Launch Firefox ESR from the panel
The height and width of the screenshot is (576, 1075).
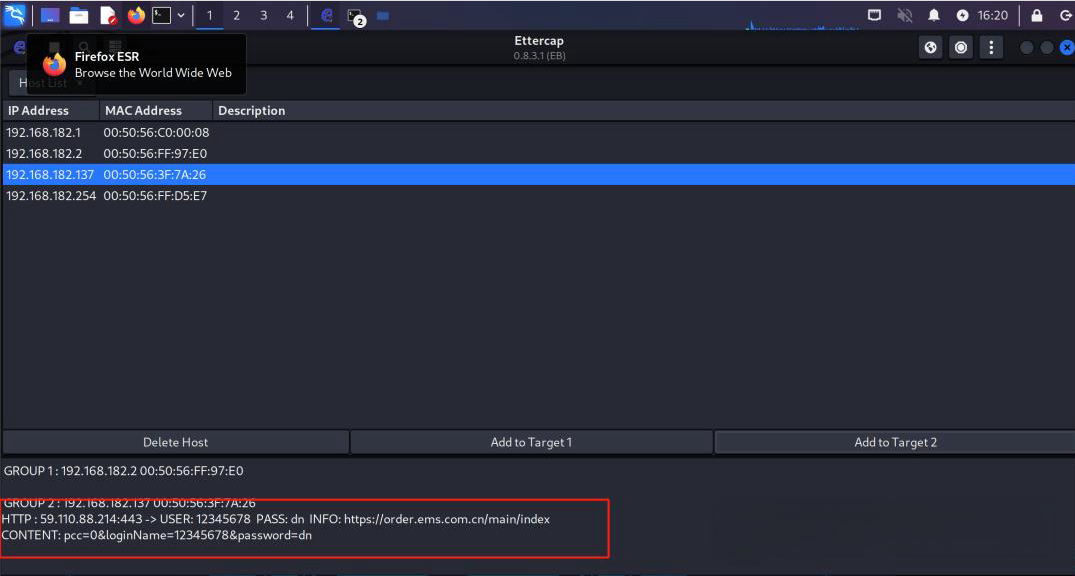136,15
